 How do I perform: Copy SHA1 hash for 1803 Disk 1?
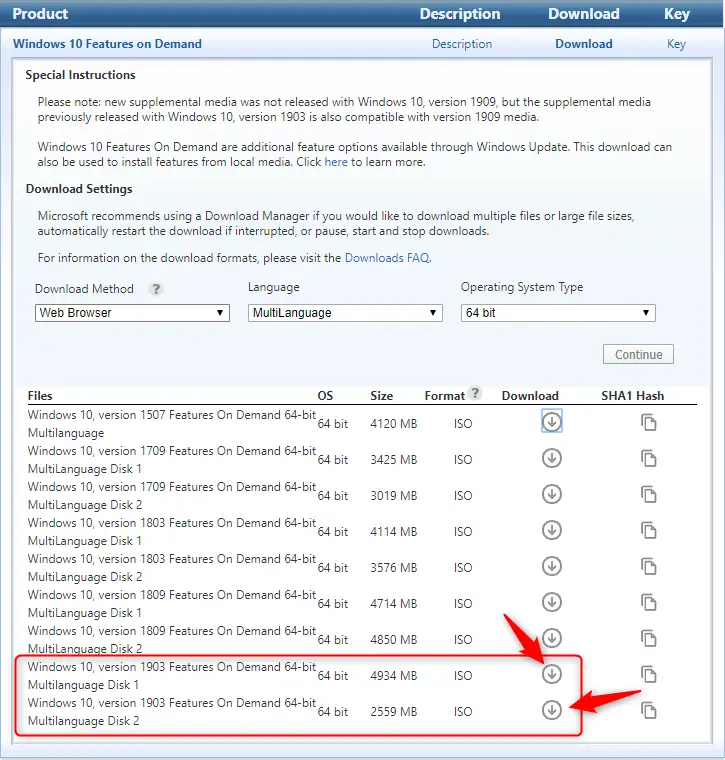648,531
